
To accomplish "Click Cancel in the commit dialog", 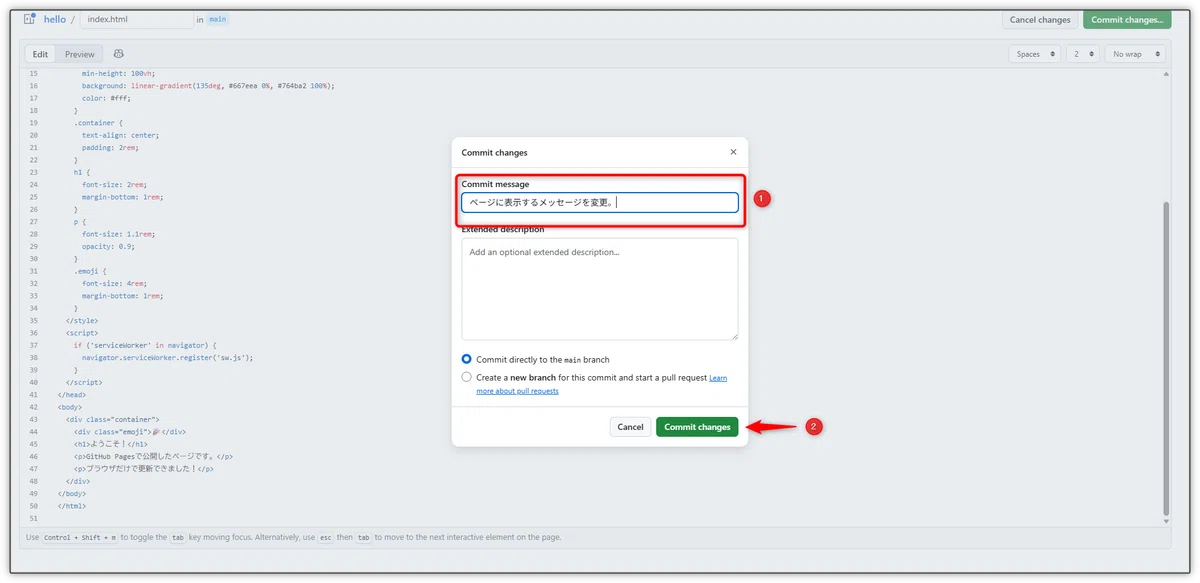I will [x=630, y=427].
